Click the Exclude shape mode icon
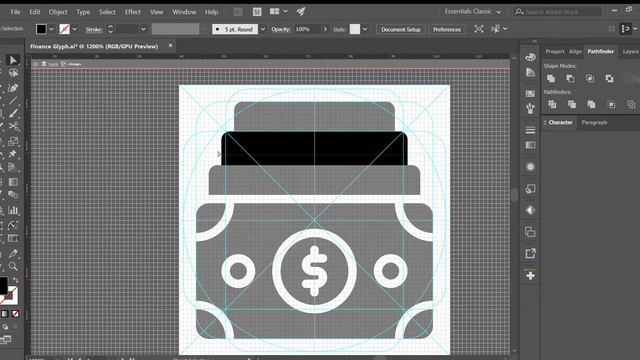This screenshot has height=360, width=640. [x=609, y=78]
